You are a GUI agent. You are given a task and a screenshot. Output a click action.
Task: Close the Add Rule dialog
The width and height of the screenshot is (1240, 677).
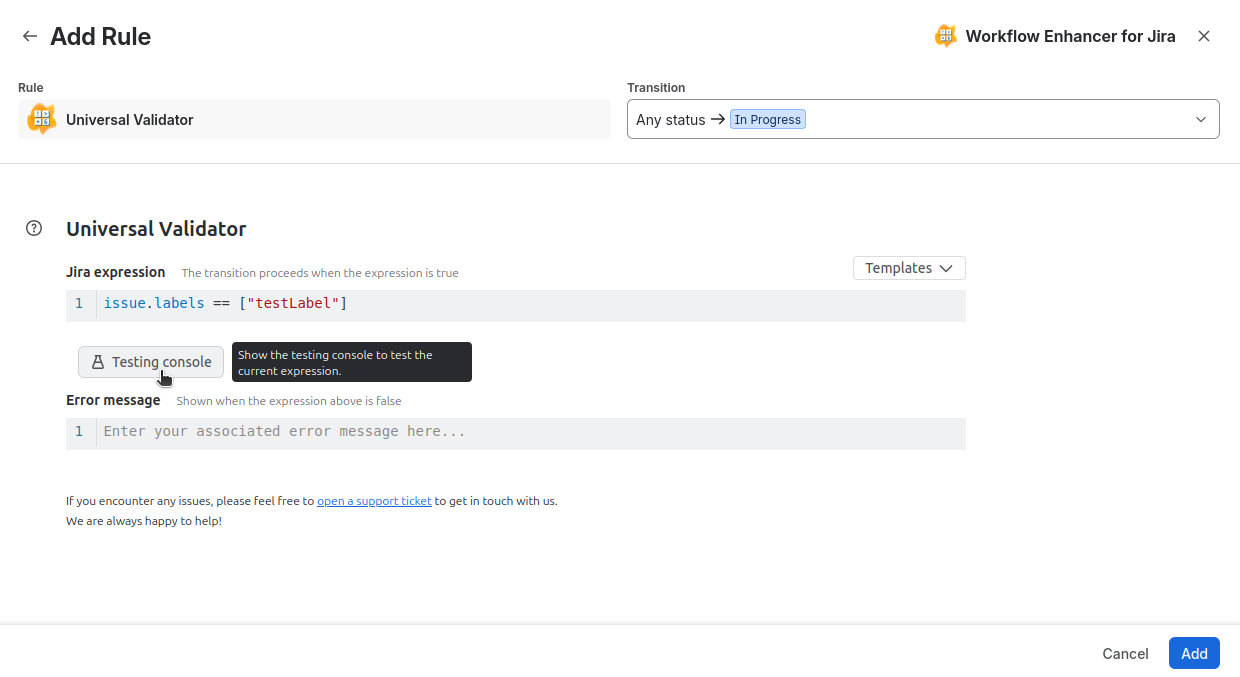[1204, 36]
